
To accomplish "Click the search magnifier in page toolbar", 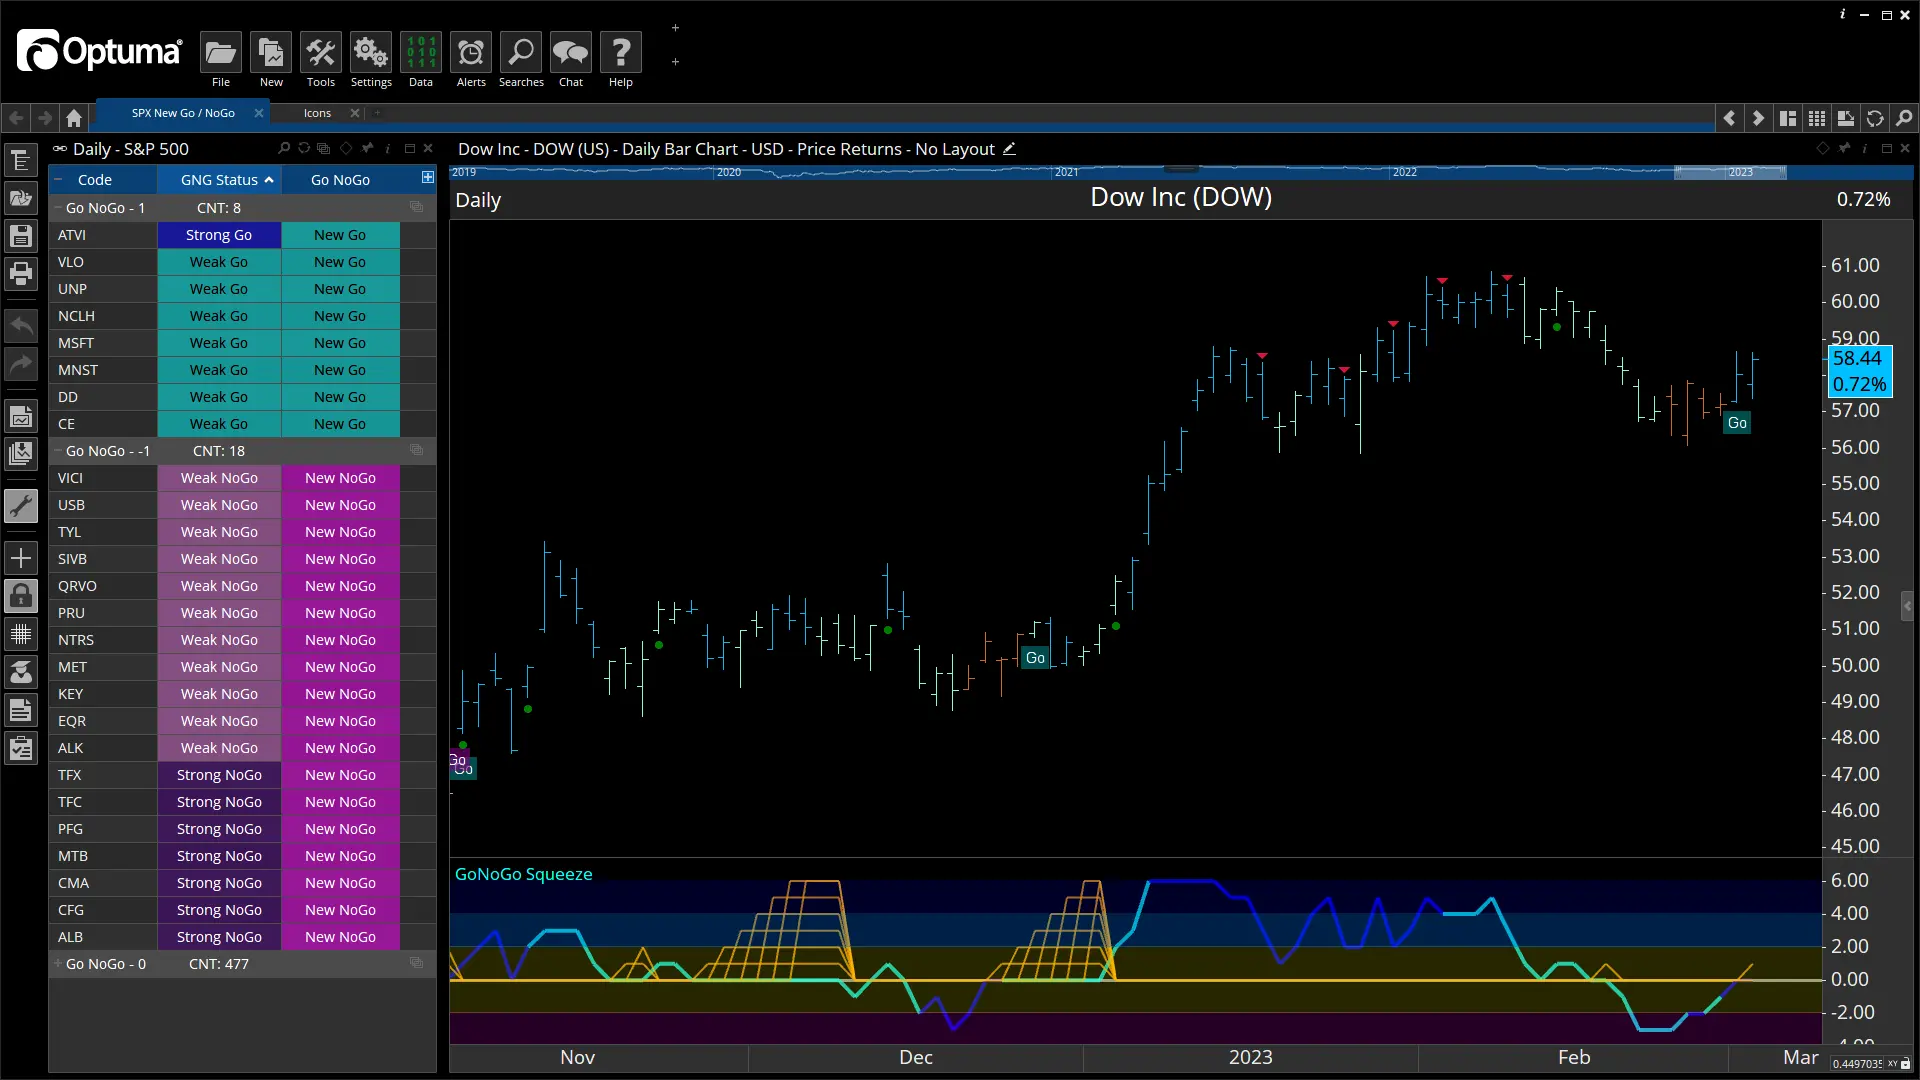I will [x=1904, y=118].
